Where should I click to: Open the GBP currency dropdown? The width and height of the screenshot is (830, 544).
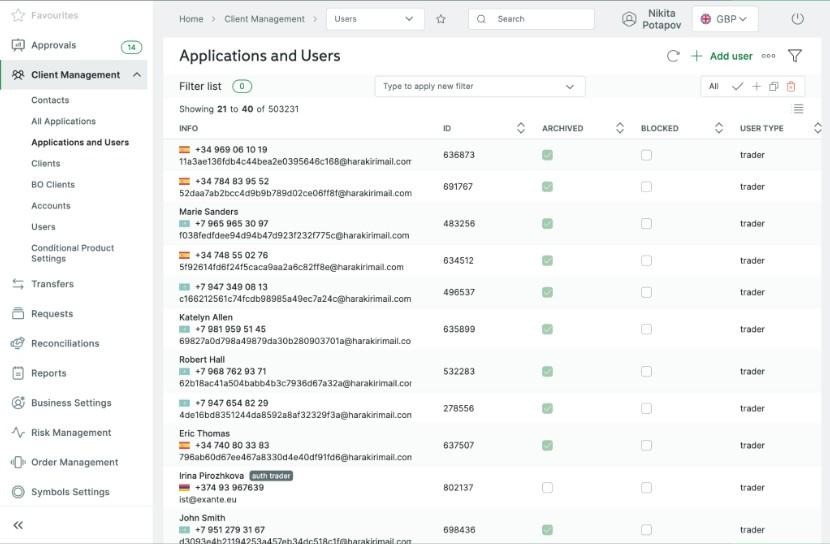725,19
